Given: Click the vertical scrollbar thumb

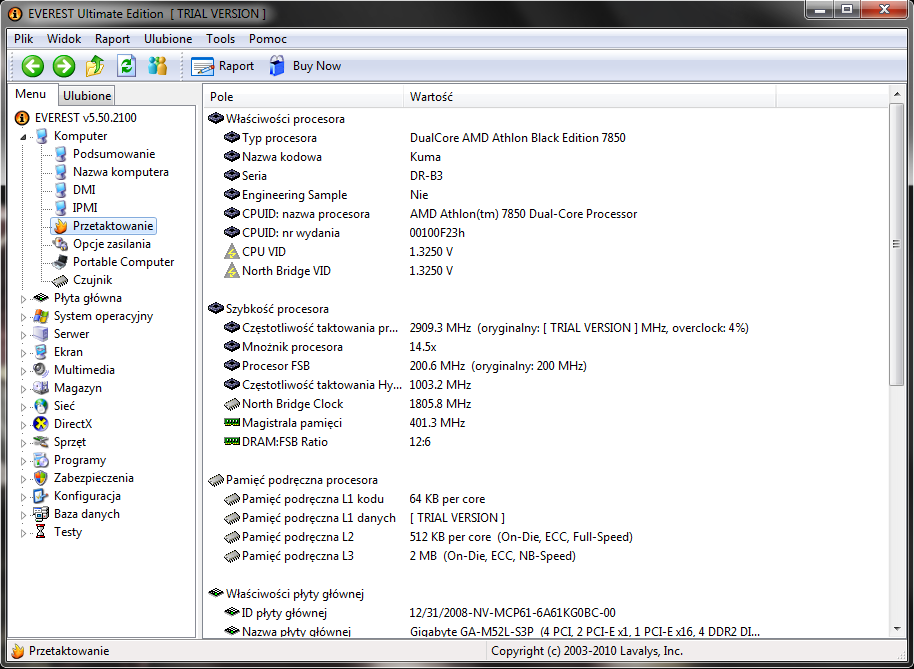Looking at the screenshot, I should pyautogui.click(x=897, y=244).
